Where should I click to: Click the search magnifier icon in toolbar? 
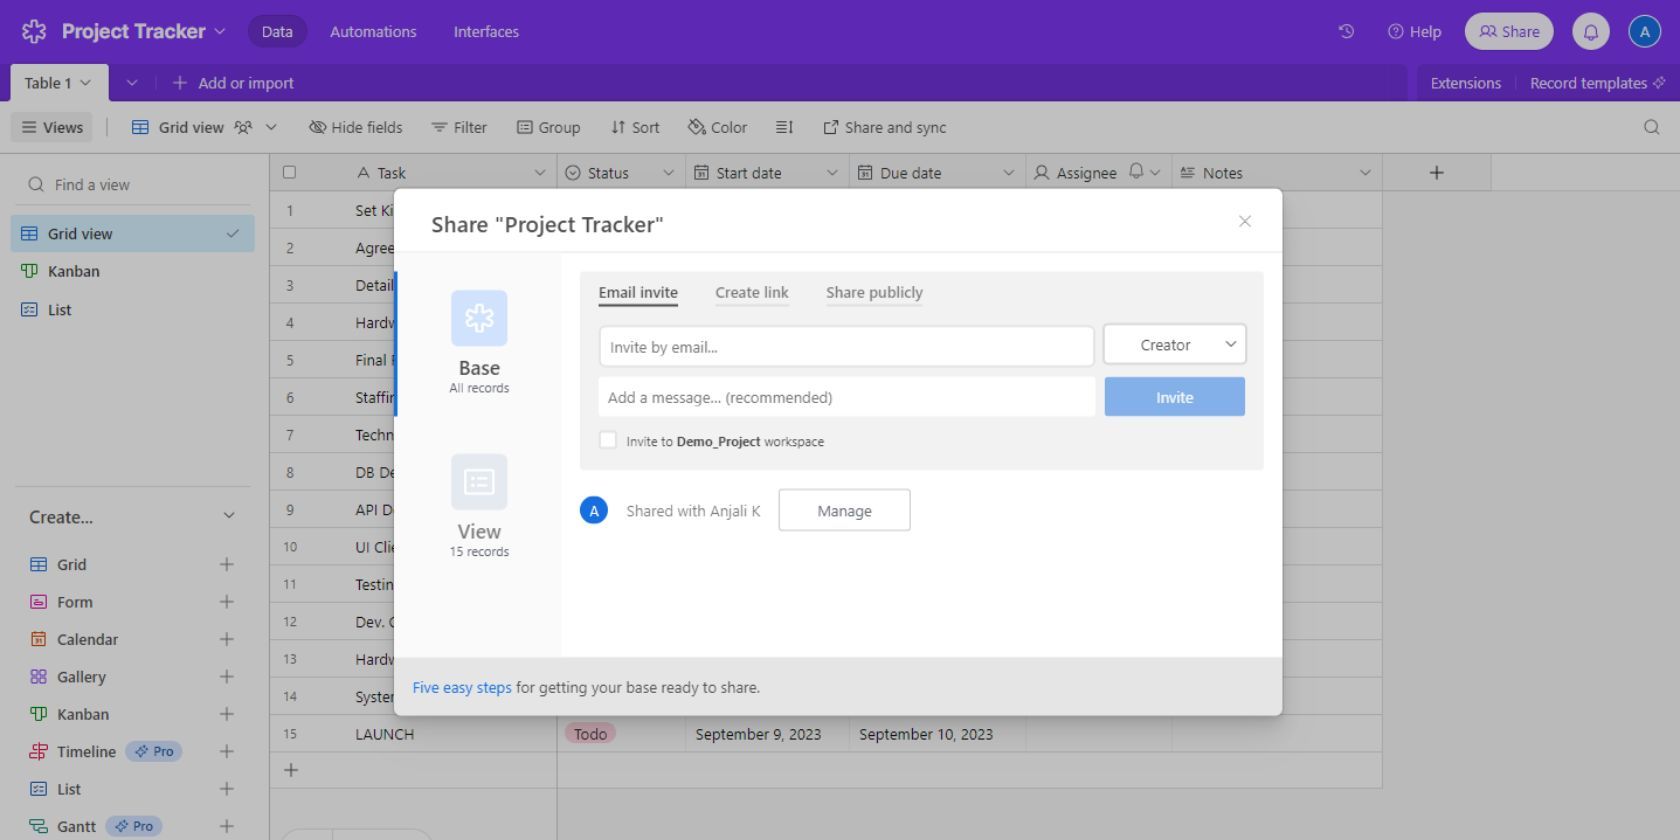click(1651, 127)
